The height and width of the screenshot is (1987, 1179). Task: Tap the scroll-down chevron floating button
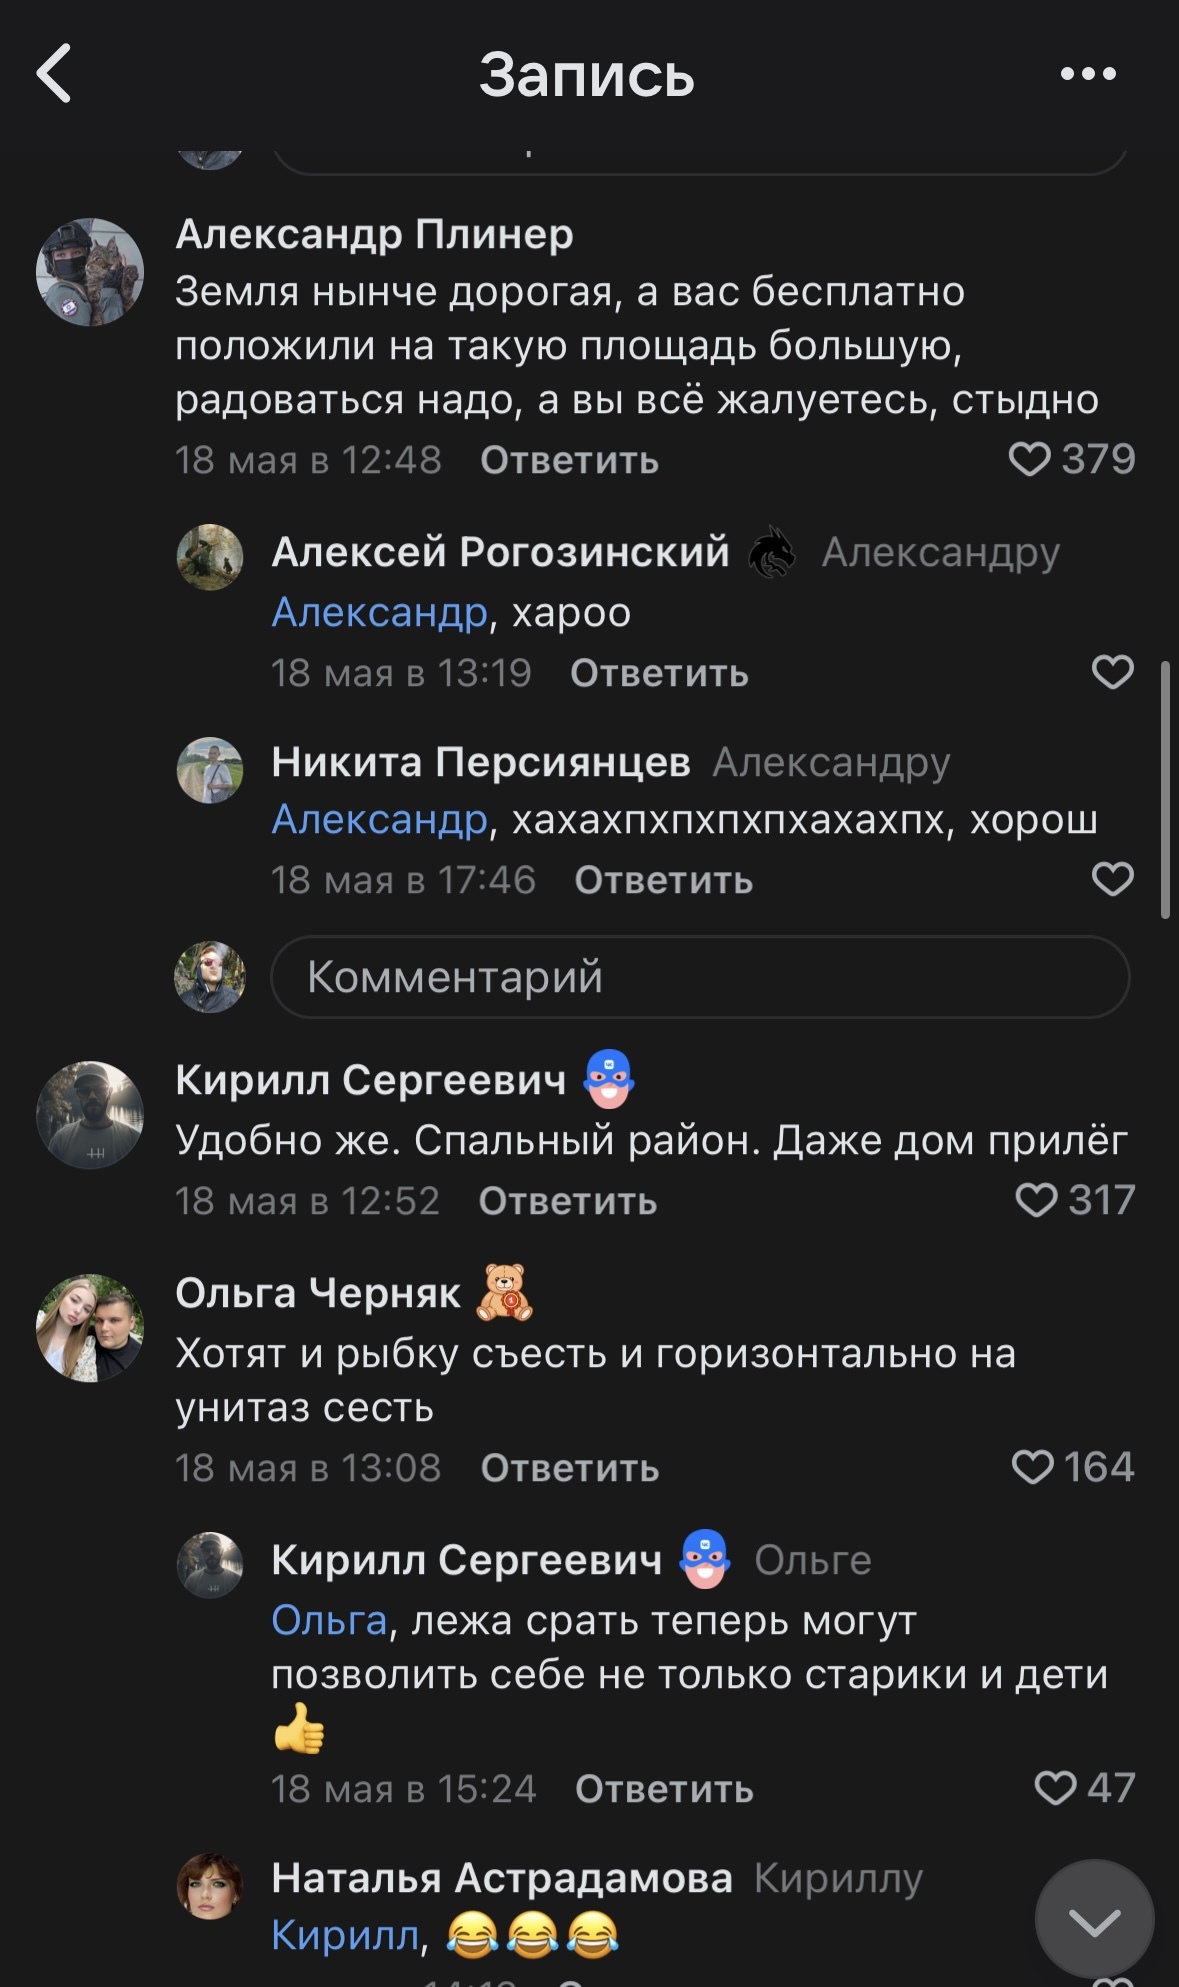pos(1094,1920)
